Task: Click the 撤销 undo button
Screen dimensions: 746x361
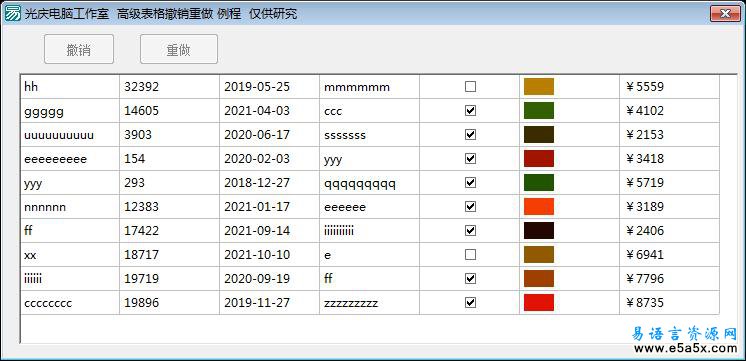Action: pyautogui.click(x=79, y=49)
